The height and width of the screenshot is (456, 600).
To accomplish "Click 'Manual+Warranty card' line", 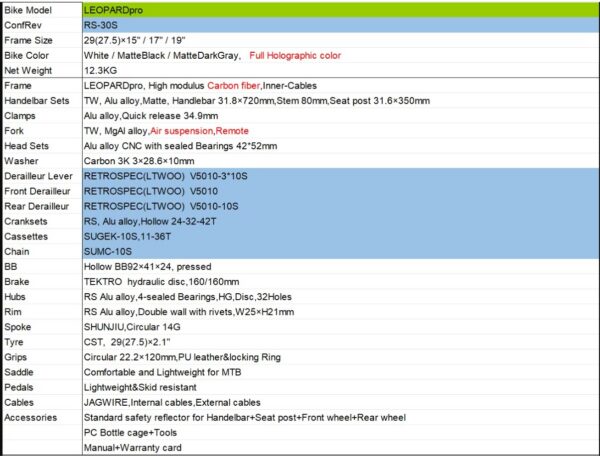I will (x=132, y=448).
